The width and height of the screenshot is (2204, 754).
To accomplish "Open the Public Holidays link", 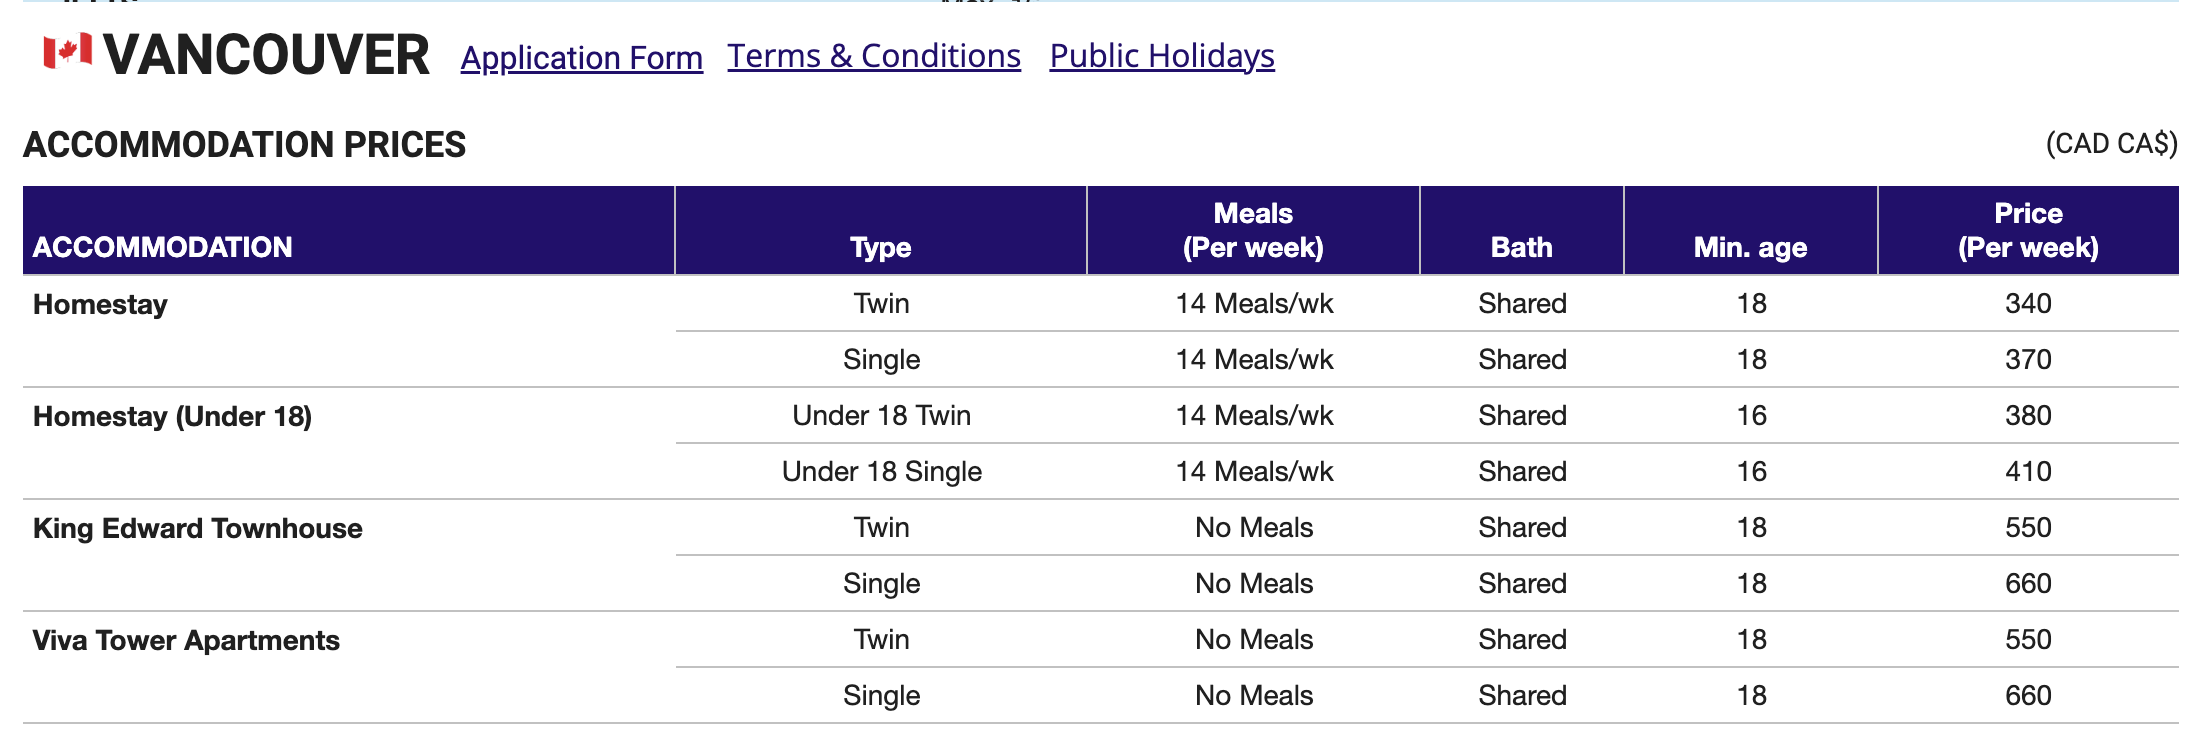I will click(1161, 56).
